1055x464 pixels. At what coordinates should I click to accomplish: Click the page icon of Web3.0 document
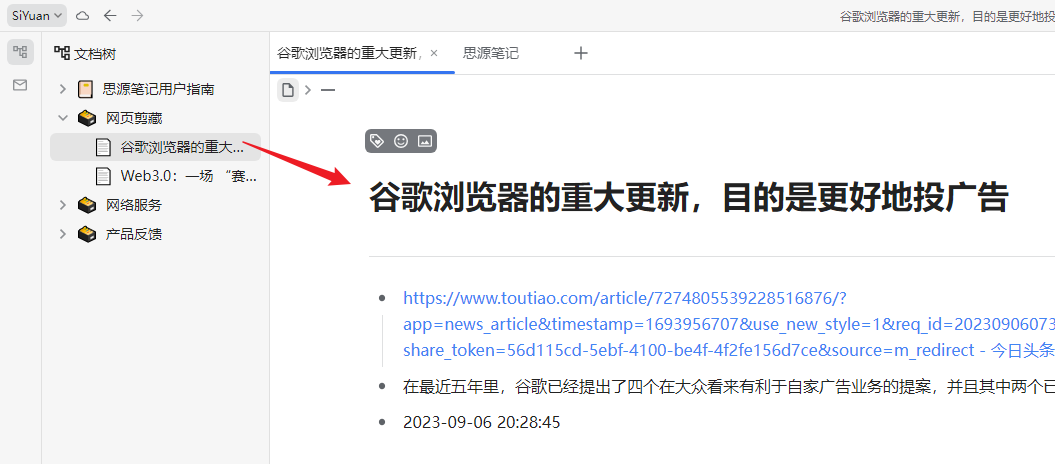coord(103,176)
